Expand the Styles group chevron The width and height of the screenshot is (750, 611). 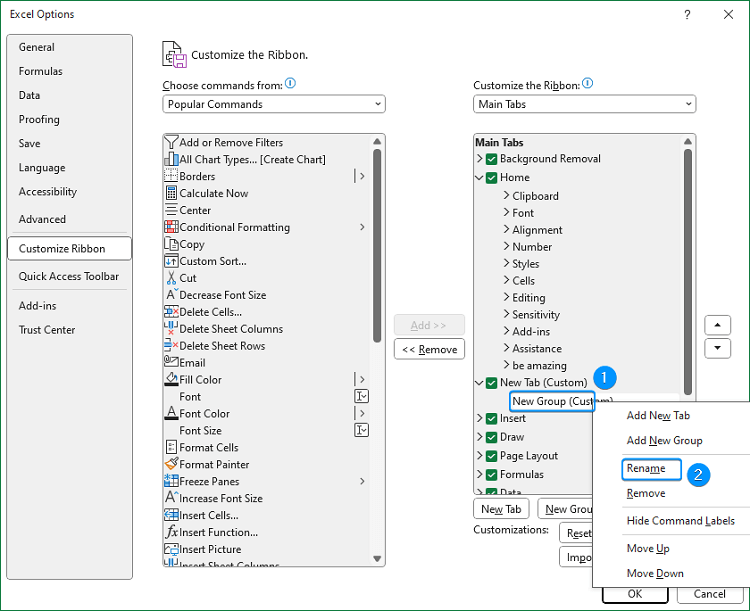tap(507, 263)
